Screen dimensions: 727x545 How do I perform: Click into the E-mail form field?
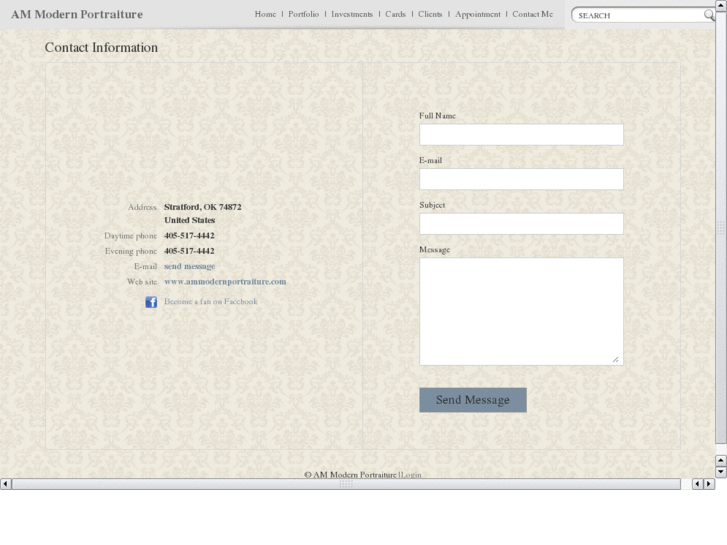(522, 179)
